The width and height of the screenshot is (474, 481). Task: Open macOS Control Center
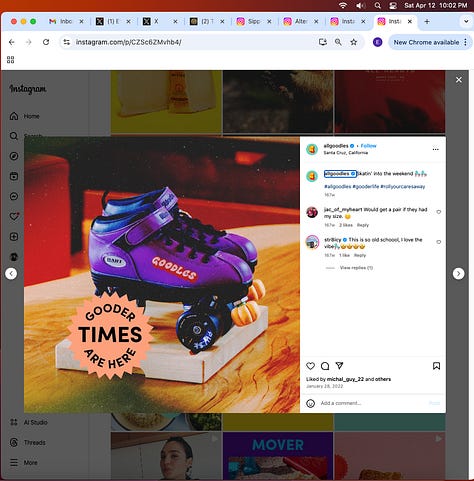(393, 5)
